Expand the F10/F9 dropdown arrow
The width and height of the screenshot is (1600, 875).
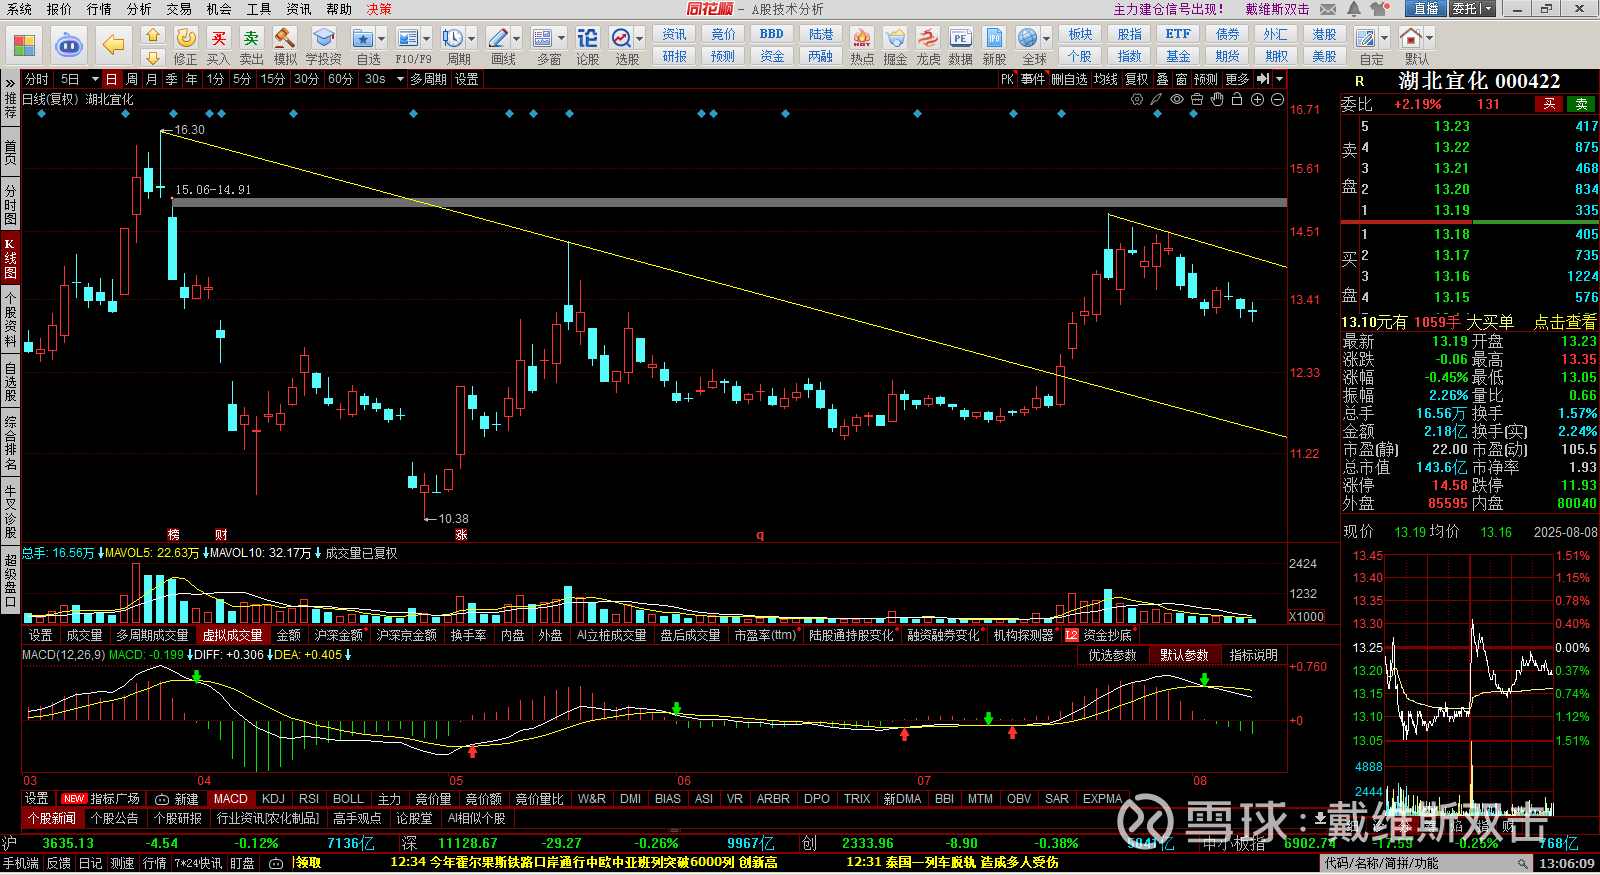[x=427, y=38]
